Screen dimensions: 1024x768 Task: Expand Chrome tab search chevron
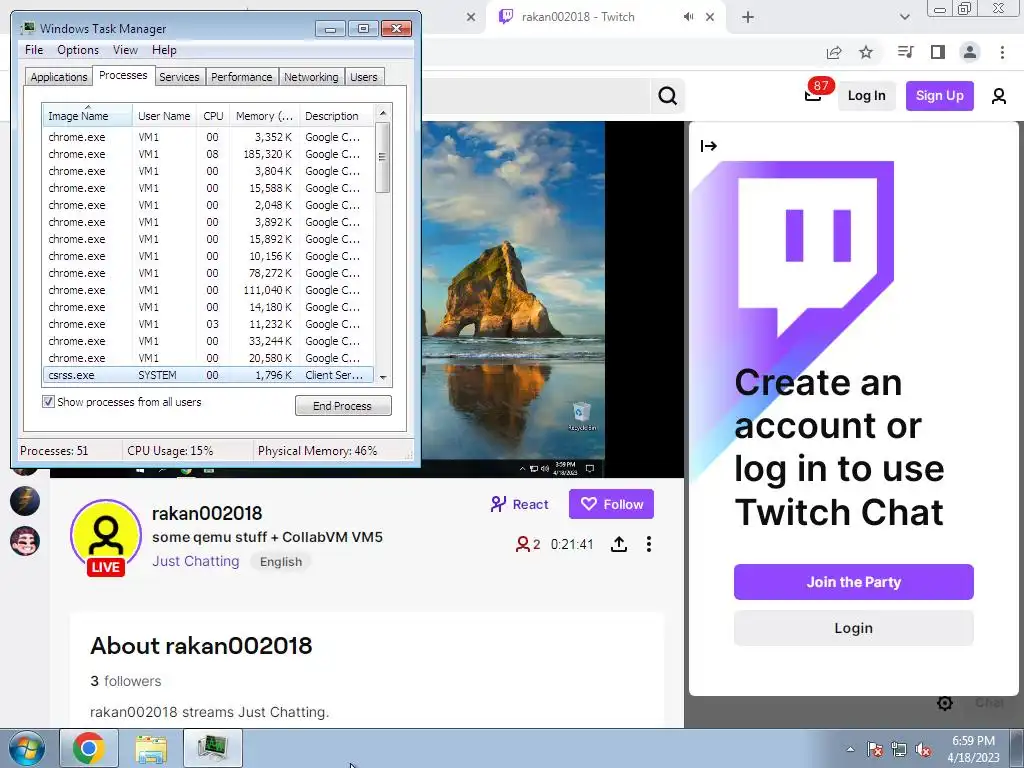904,17
